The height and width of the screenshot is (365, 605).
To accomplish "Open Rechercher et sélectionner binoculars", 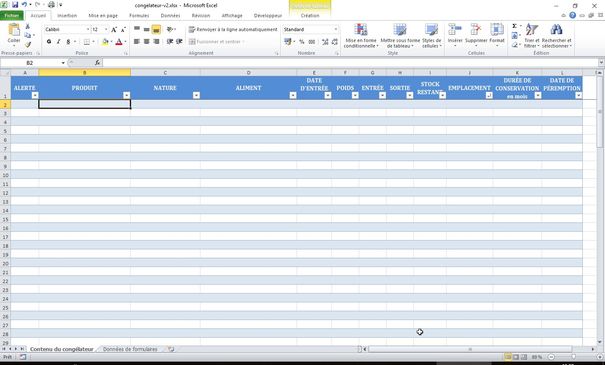I will coord(556,35).
